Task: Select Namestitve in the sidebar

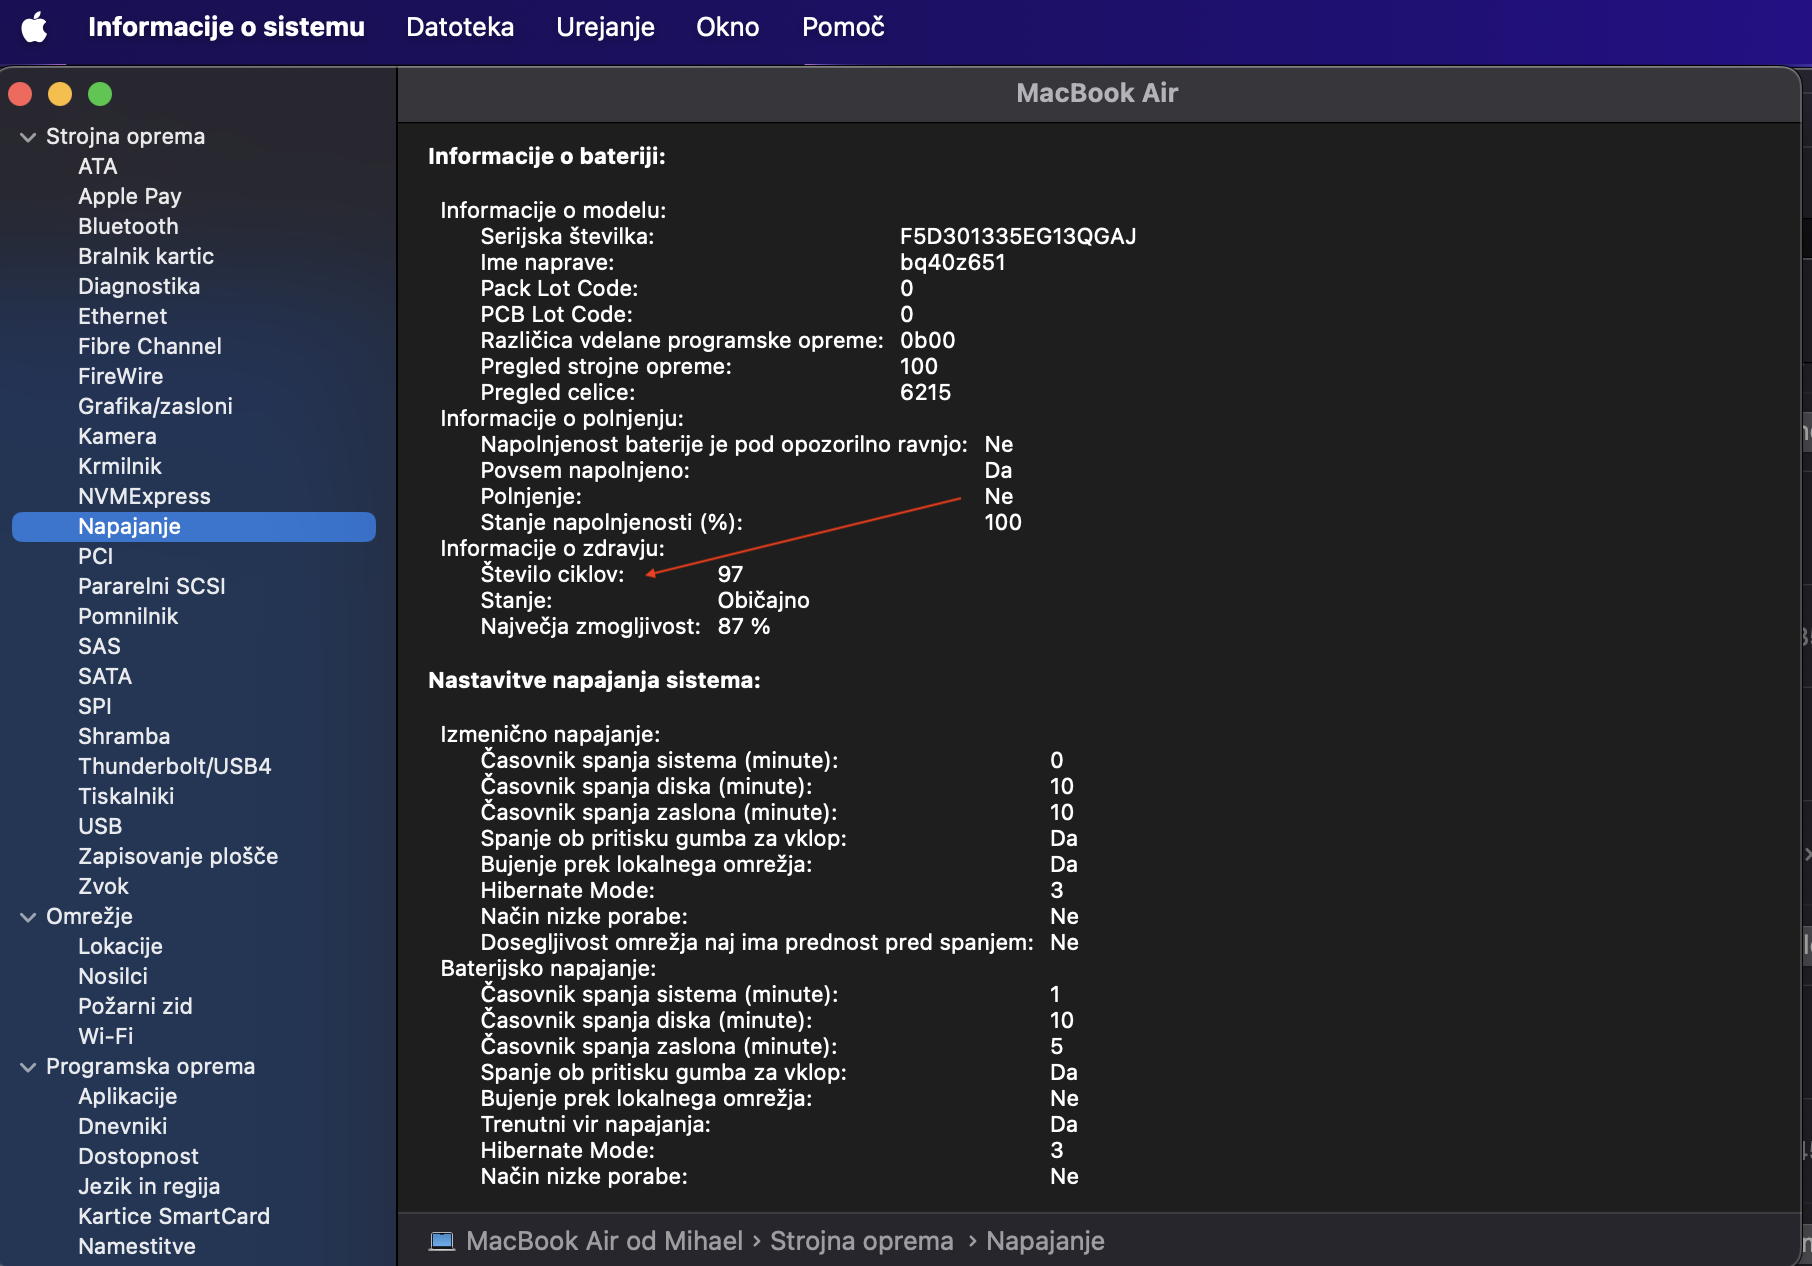Action: point(137,1246)
